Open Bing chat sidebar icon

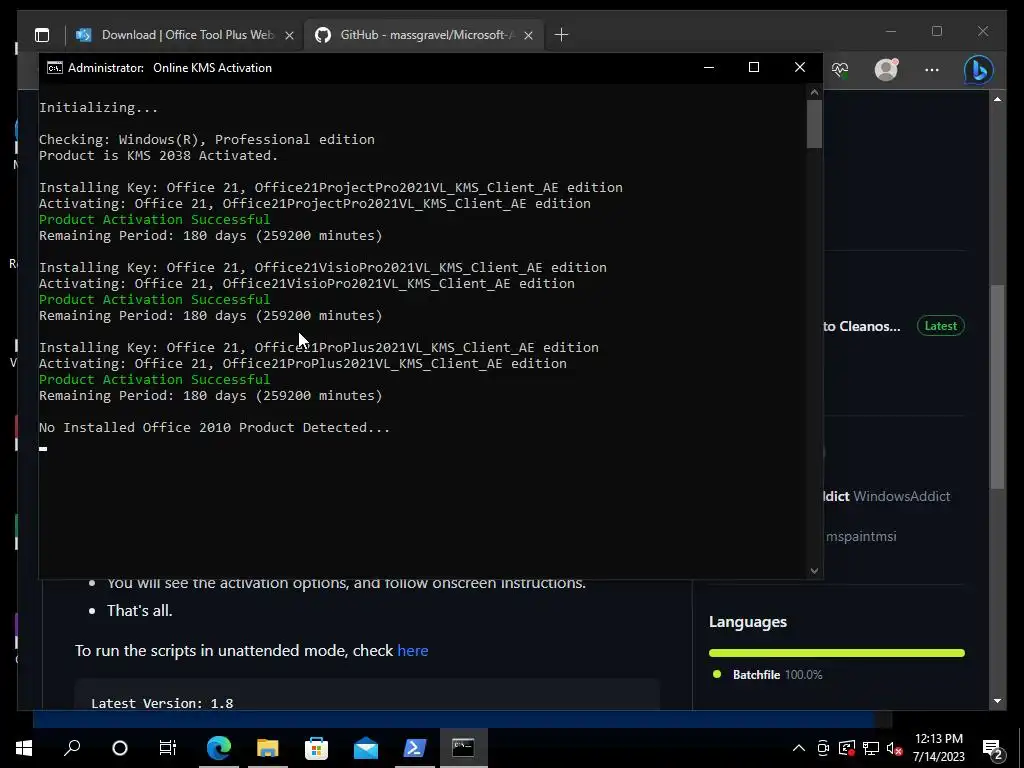pos(978,69)
